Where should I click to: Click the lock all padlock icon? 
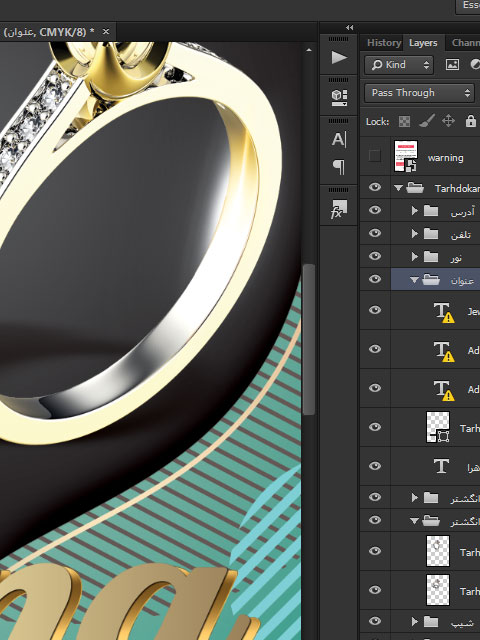[471, 121]
